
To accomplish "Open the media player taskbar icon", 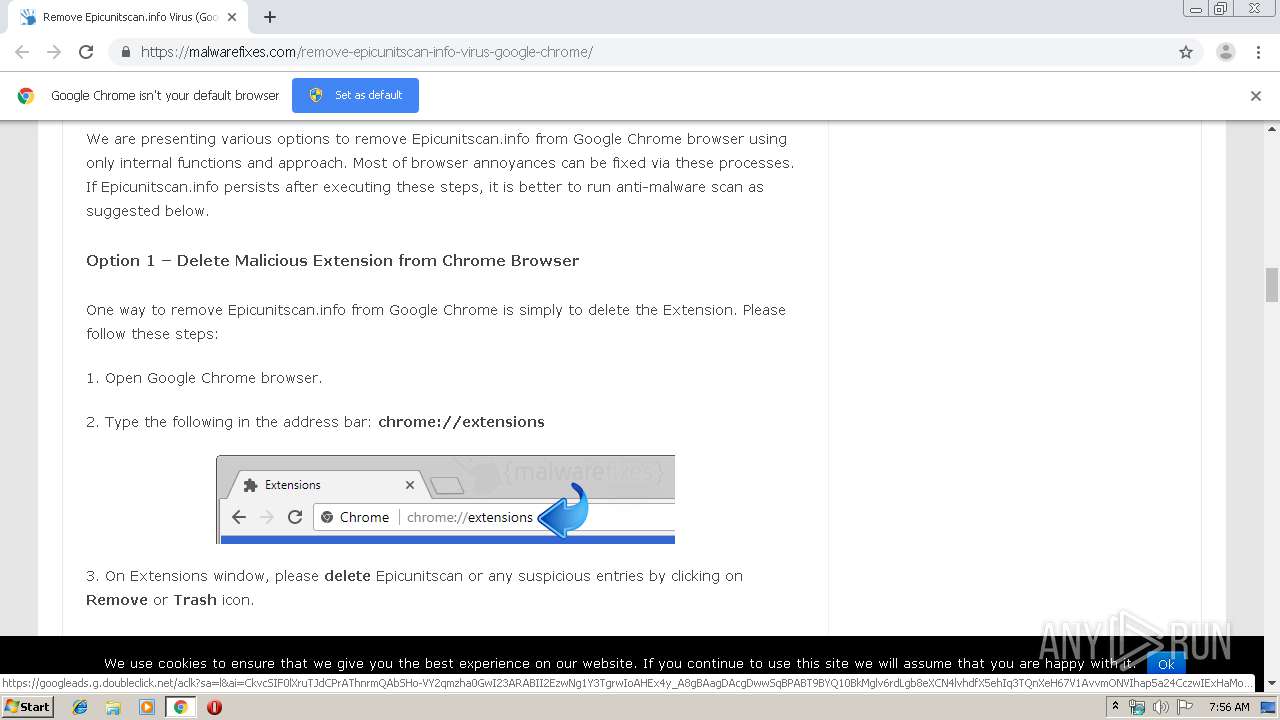I will tap(147, 707).
